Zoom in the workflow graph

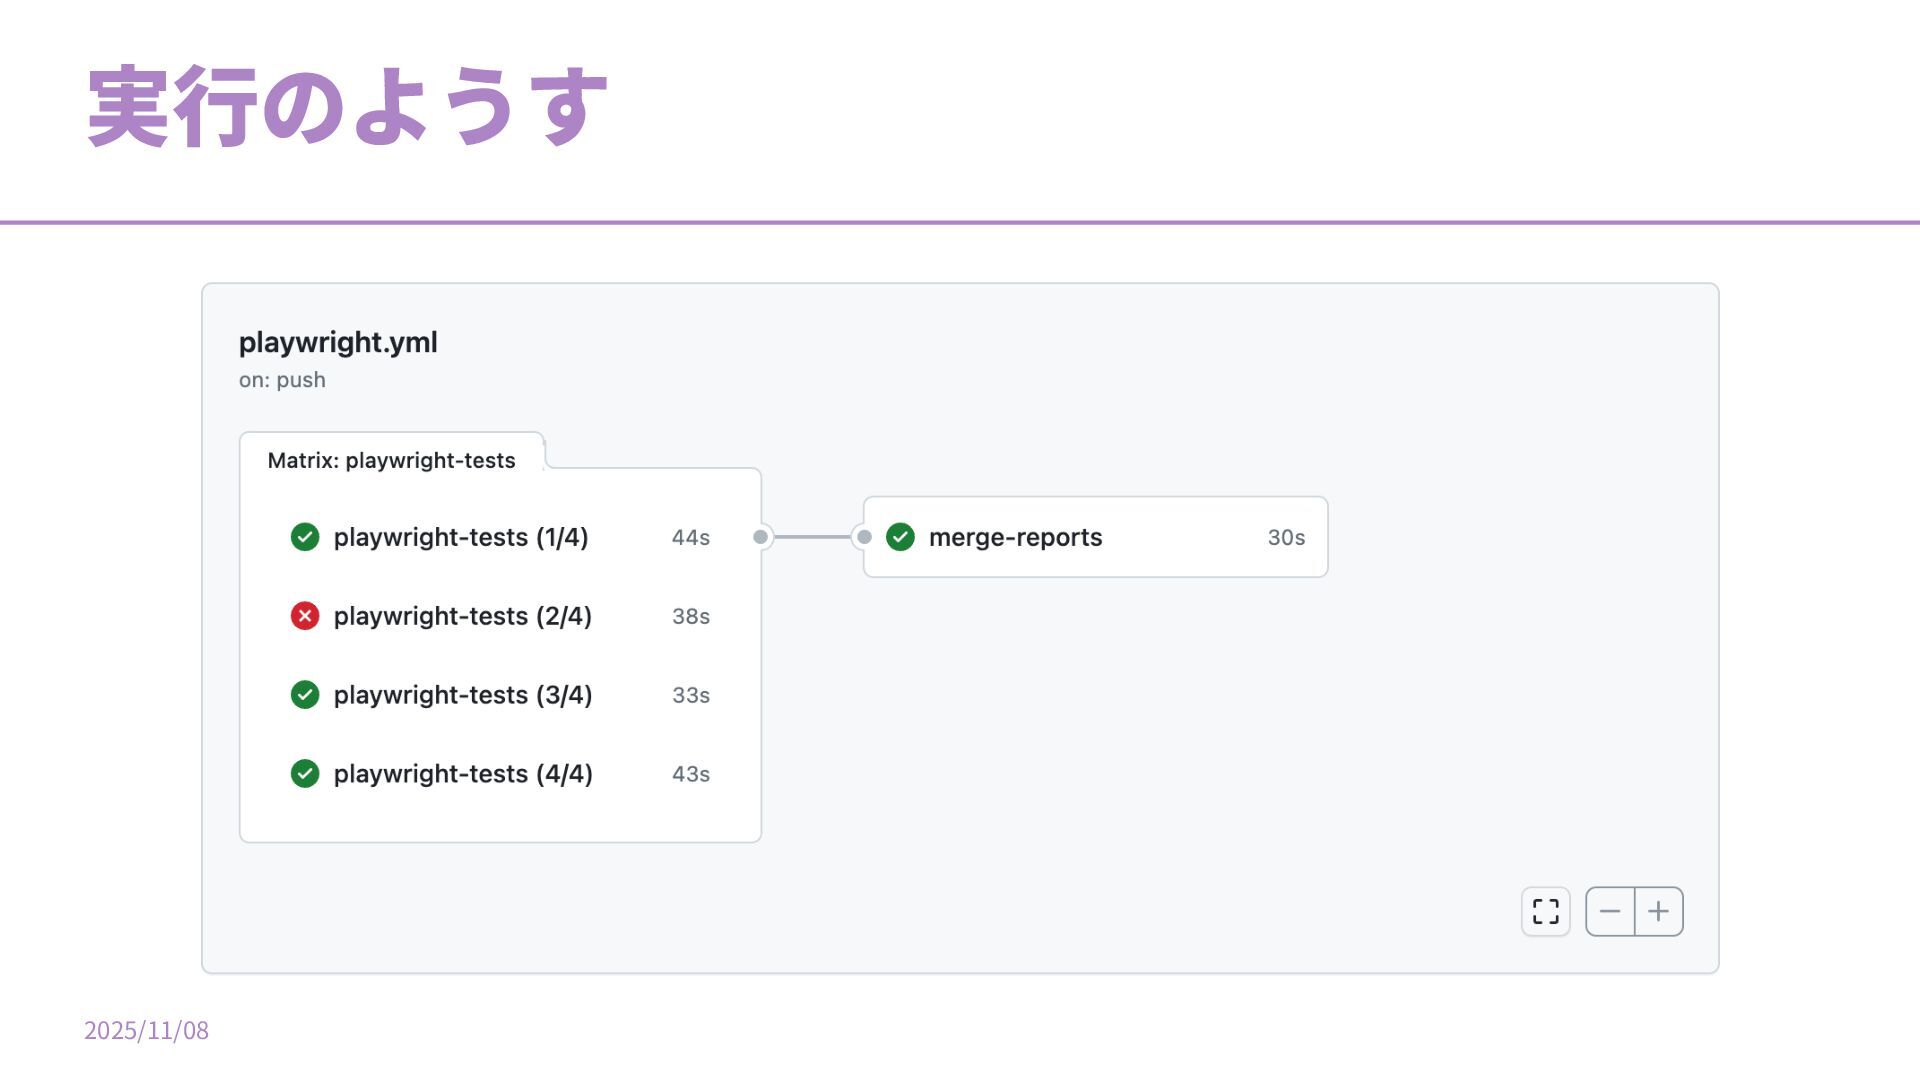[1658, 911]
